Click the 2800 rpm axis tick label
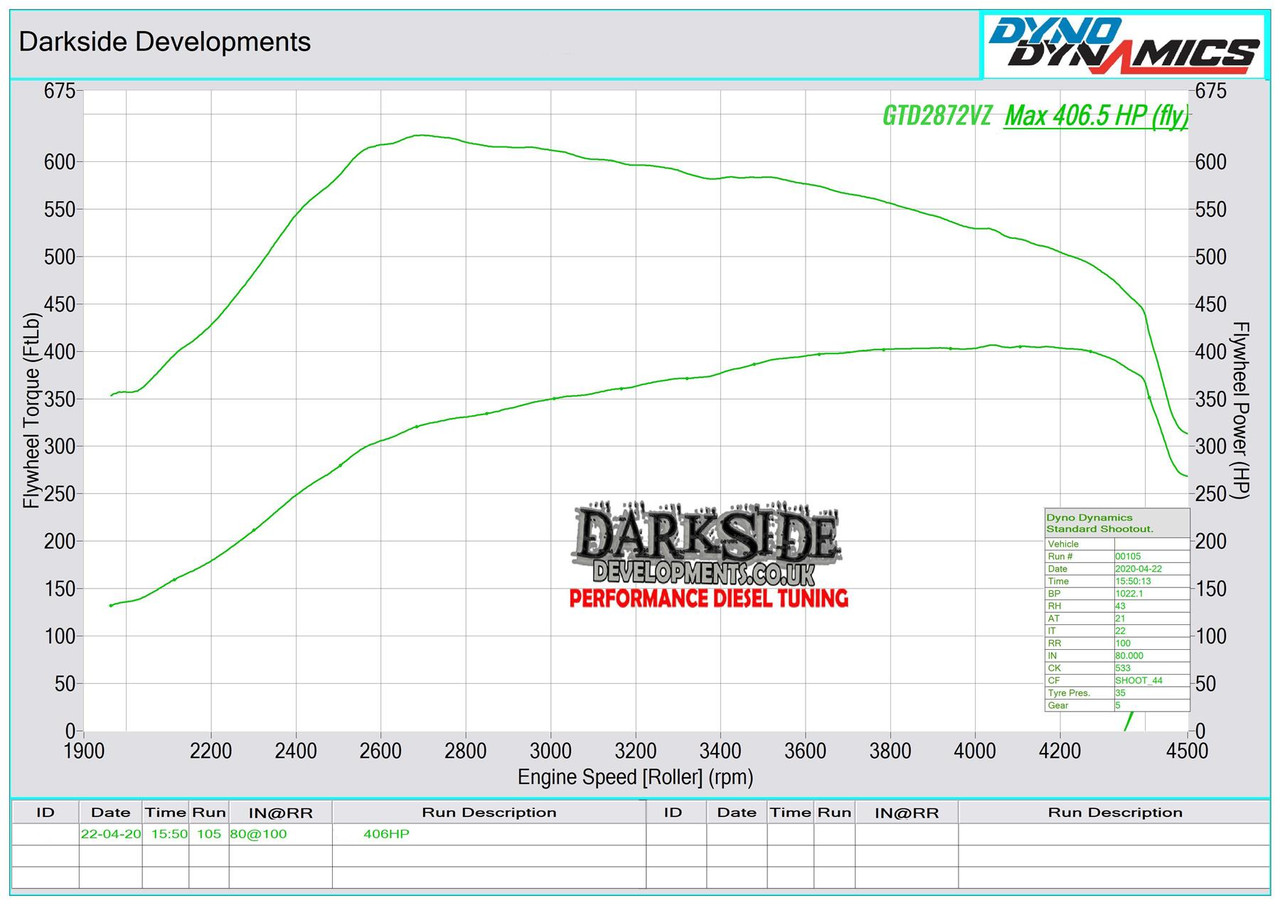The image size is (1280, 905). coord(466,751)
